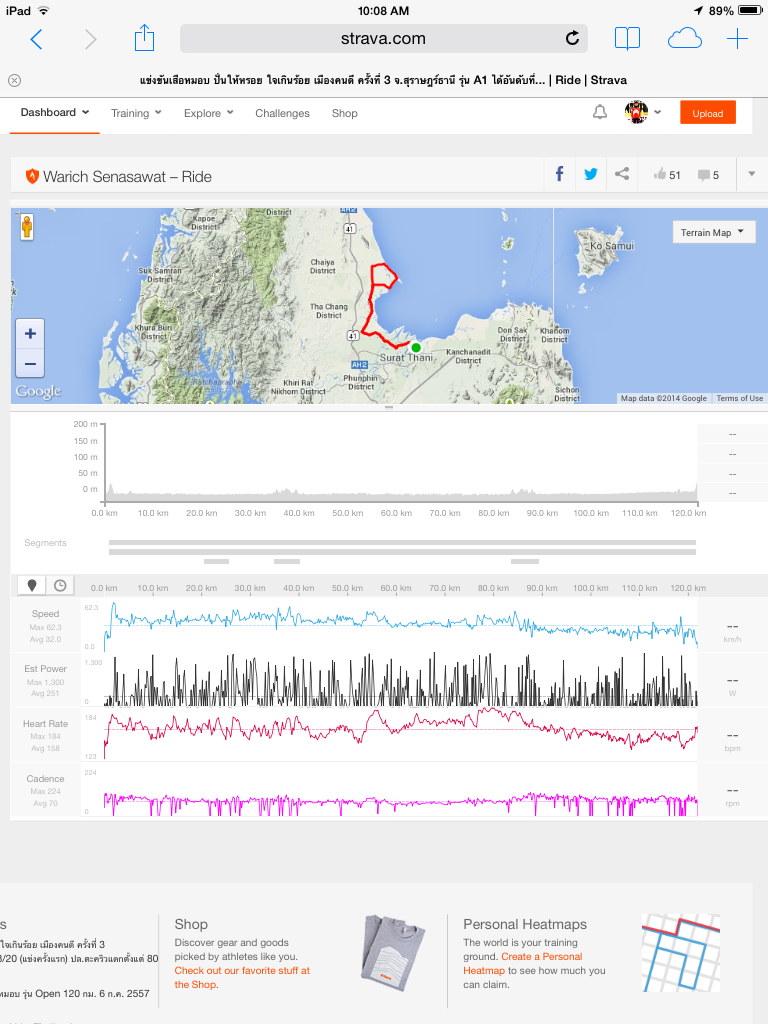Click the Personal Heatmaps heading

[525, 924]
